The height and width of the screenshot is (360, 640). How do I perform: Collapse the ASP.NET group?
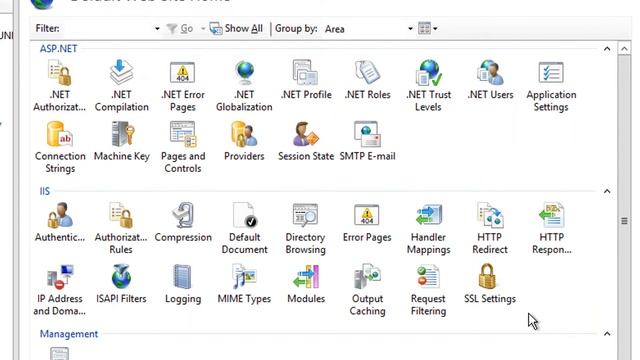(x=607, y=49)
